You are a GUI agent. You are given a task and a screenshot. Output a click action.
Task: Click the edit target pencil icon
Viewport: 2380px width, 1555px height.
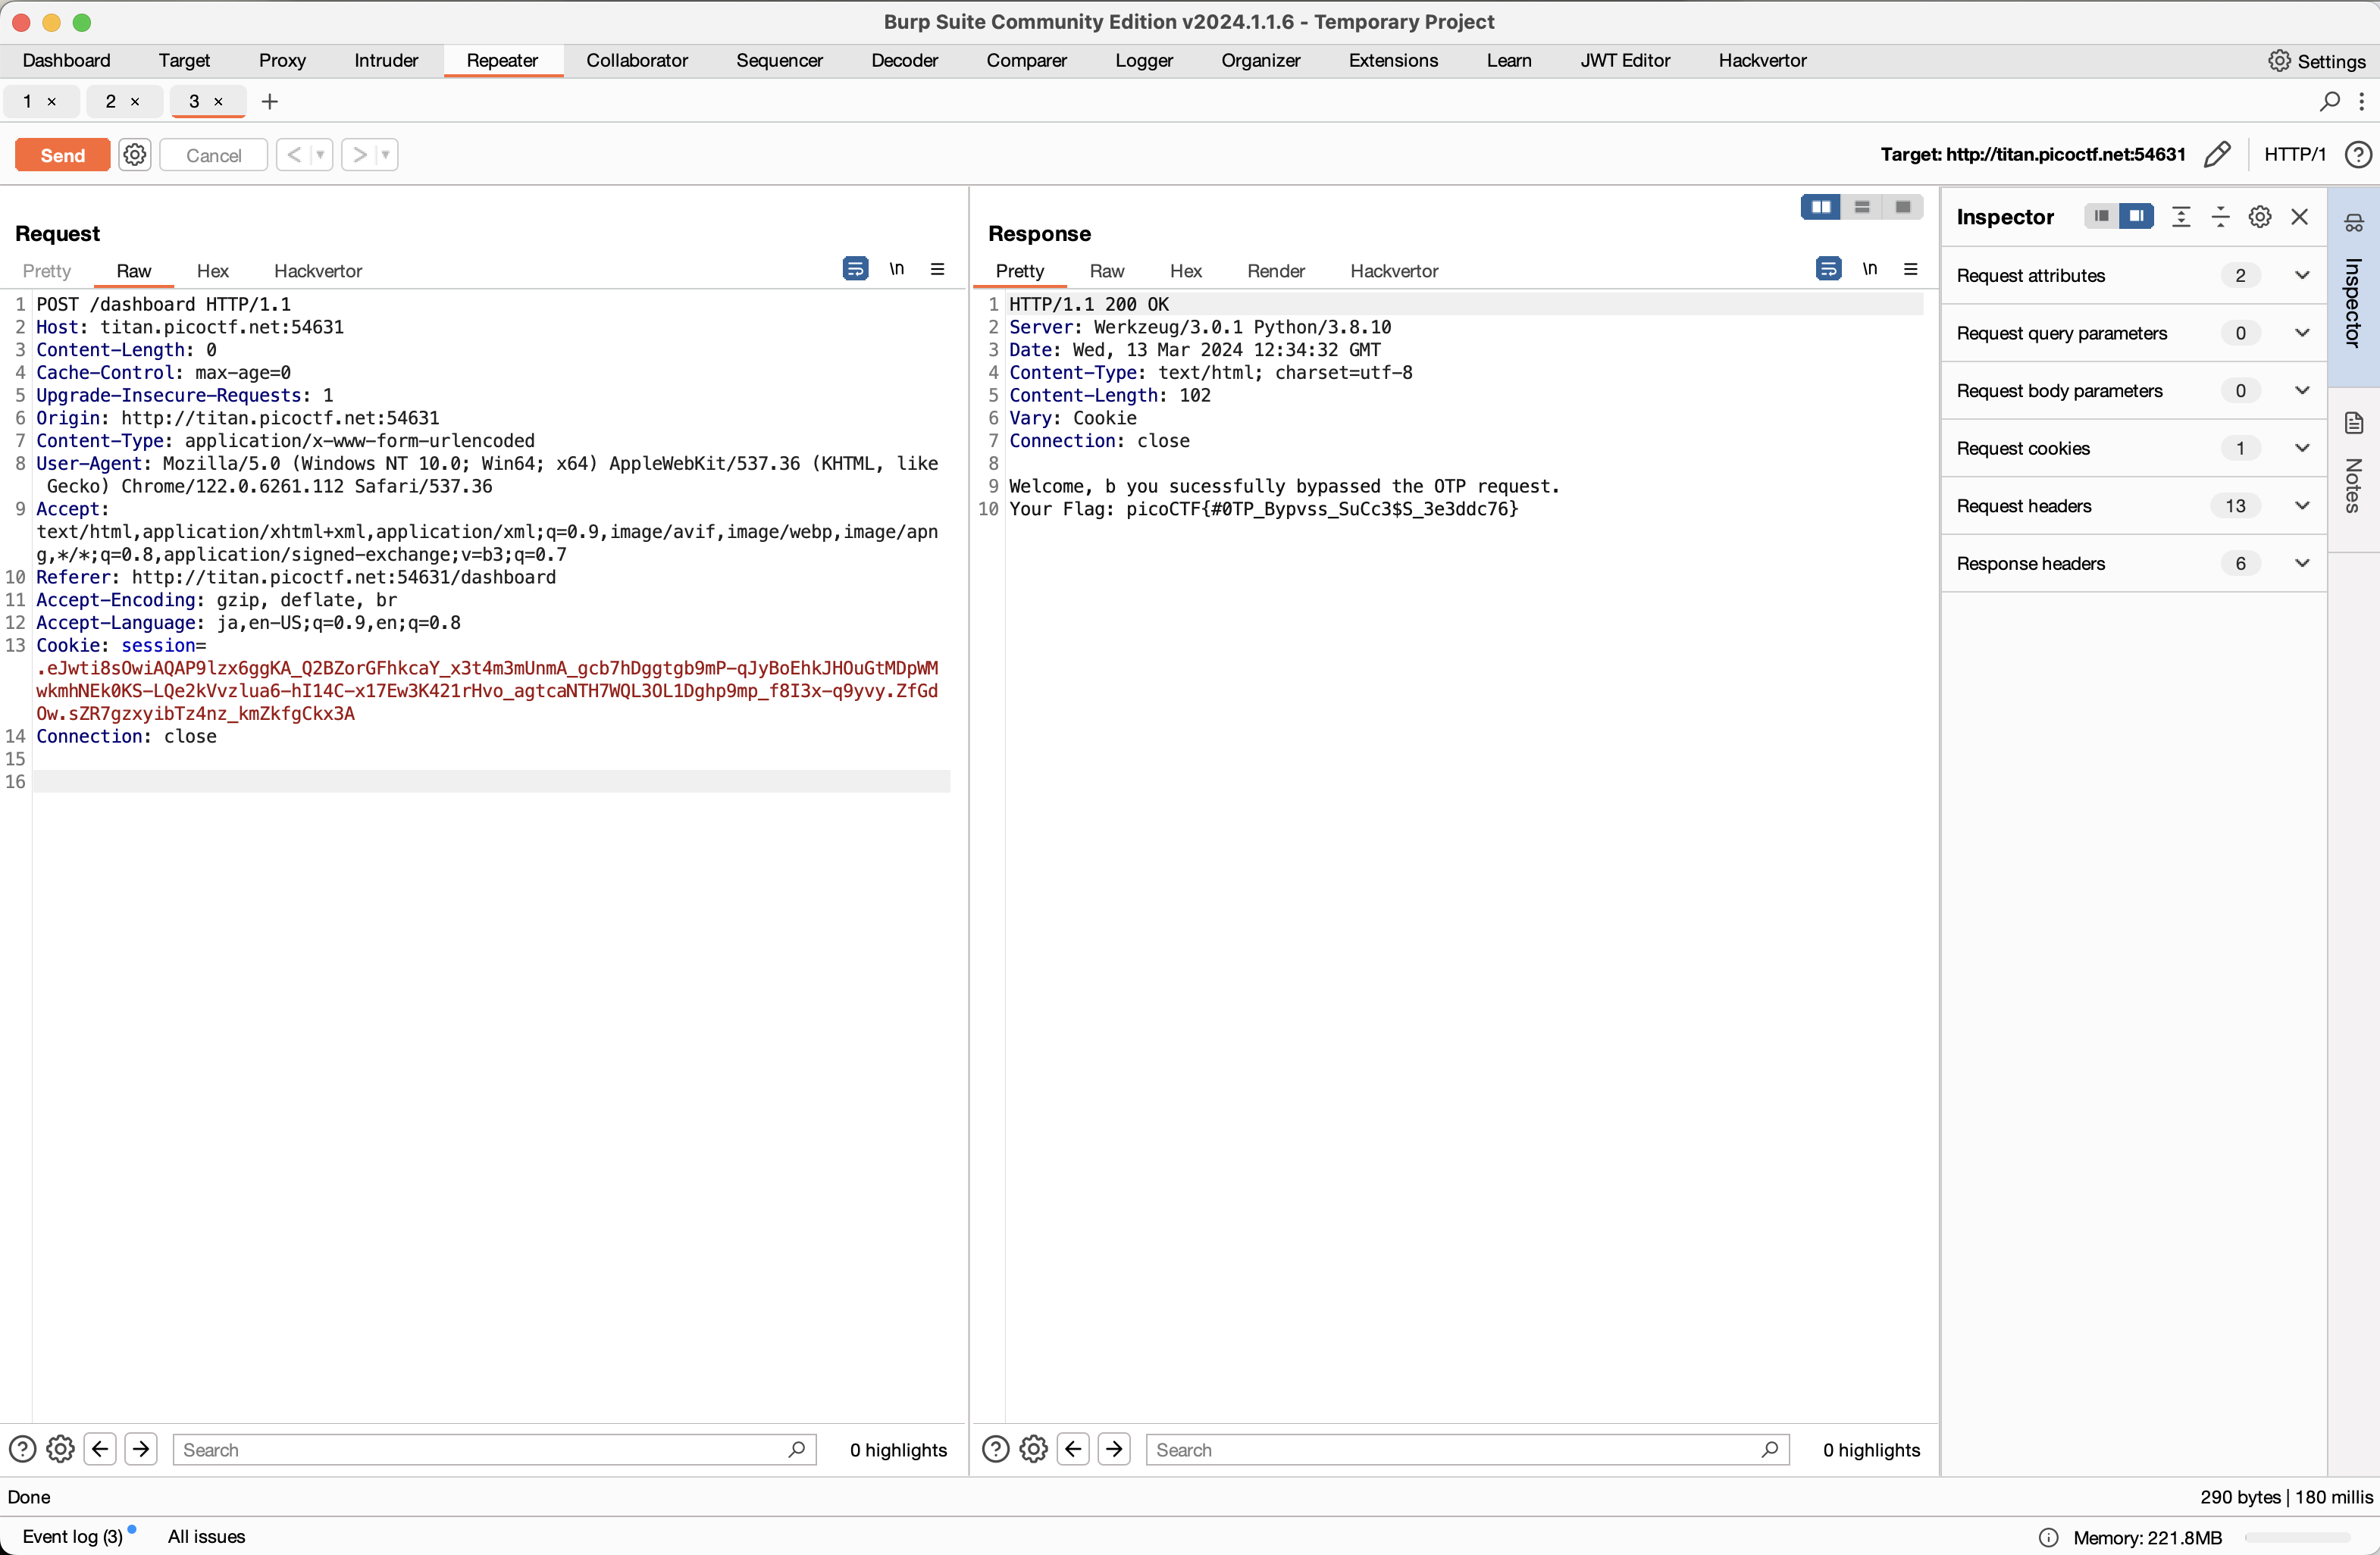2216,154
